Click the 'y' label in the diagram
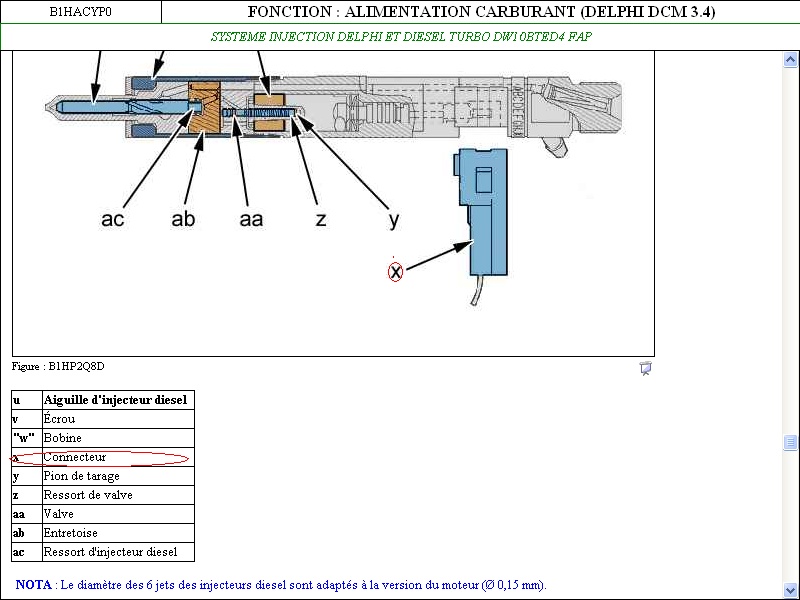The height and width of the screenshot is (600, 800). pos(394,221)
